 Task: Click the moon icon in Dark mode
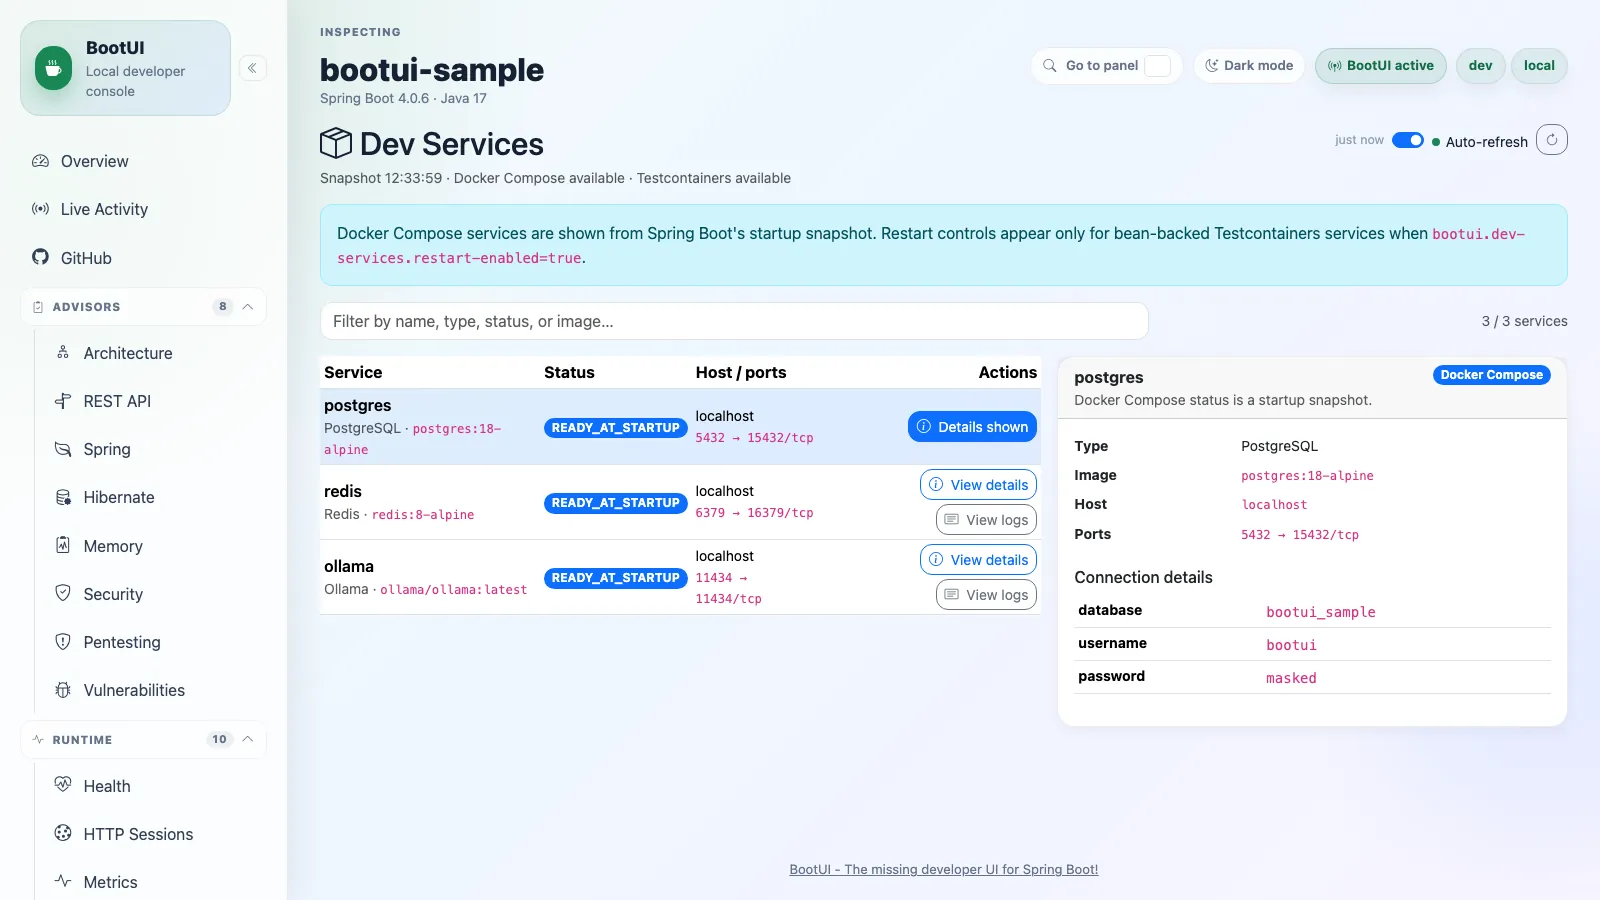tap(1212, 65)
